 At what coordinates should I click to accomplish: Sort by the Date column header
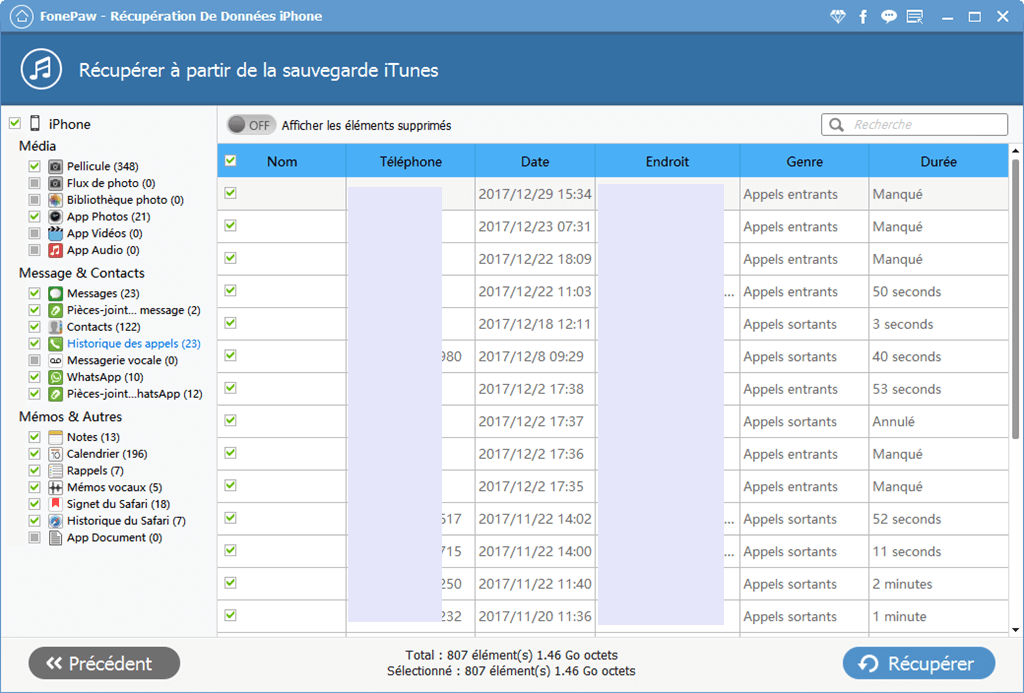(535, 161)
